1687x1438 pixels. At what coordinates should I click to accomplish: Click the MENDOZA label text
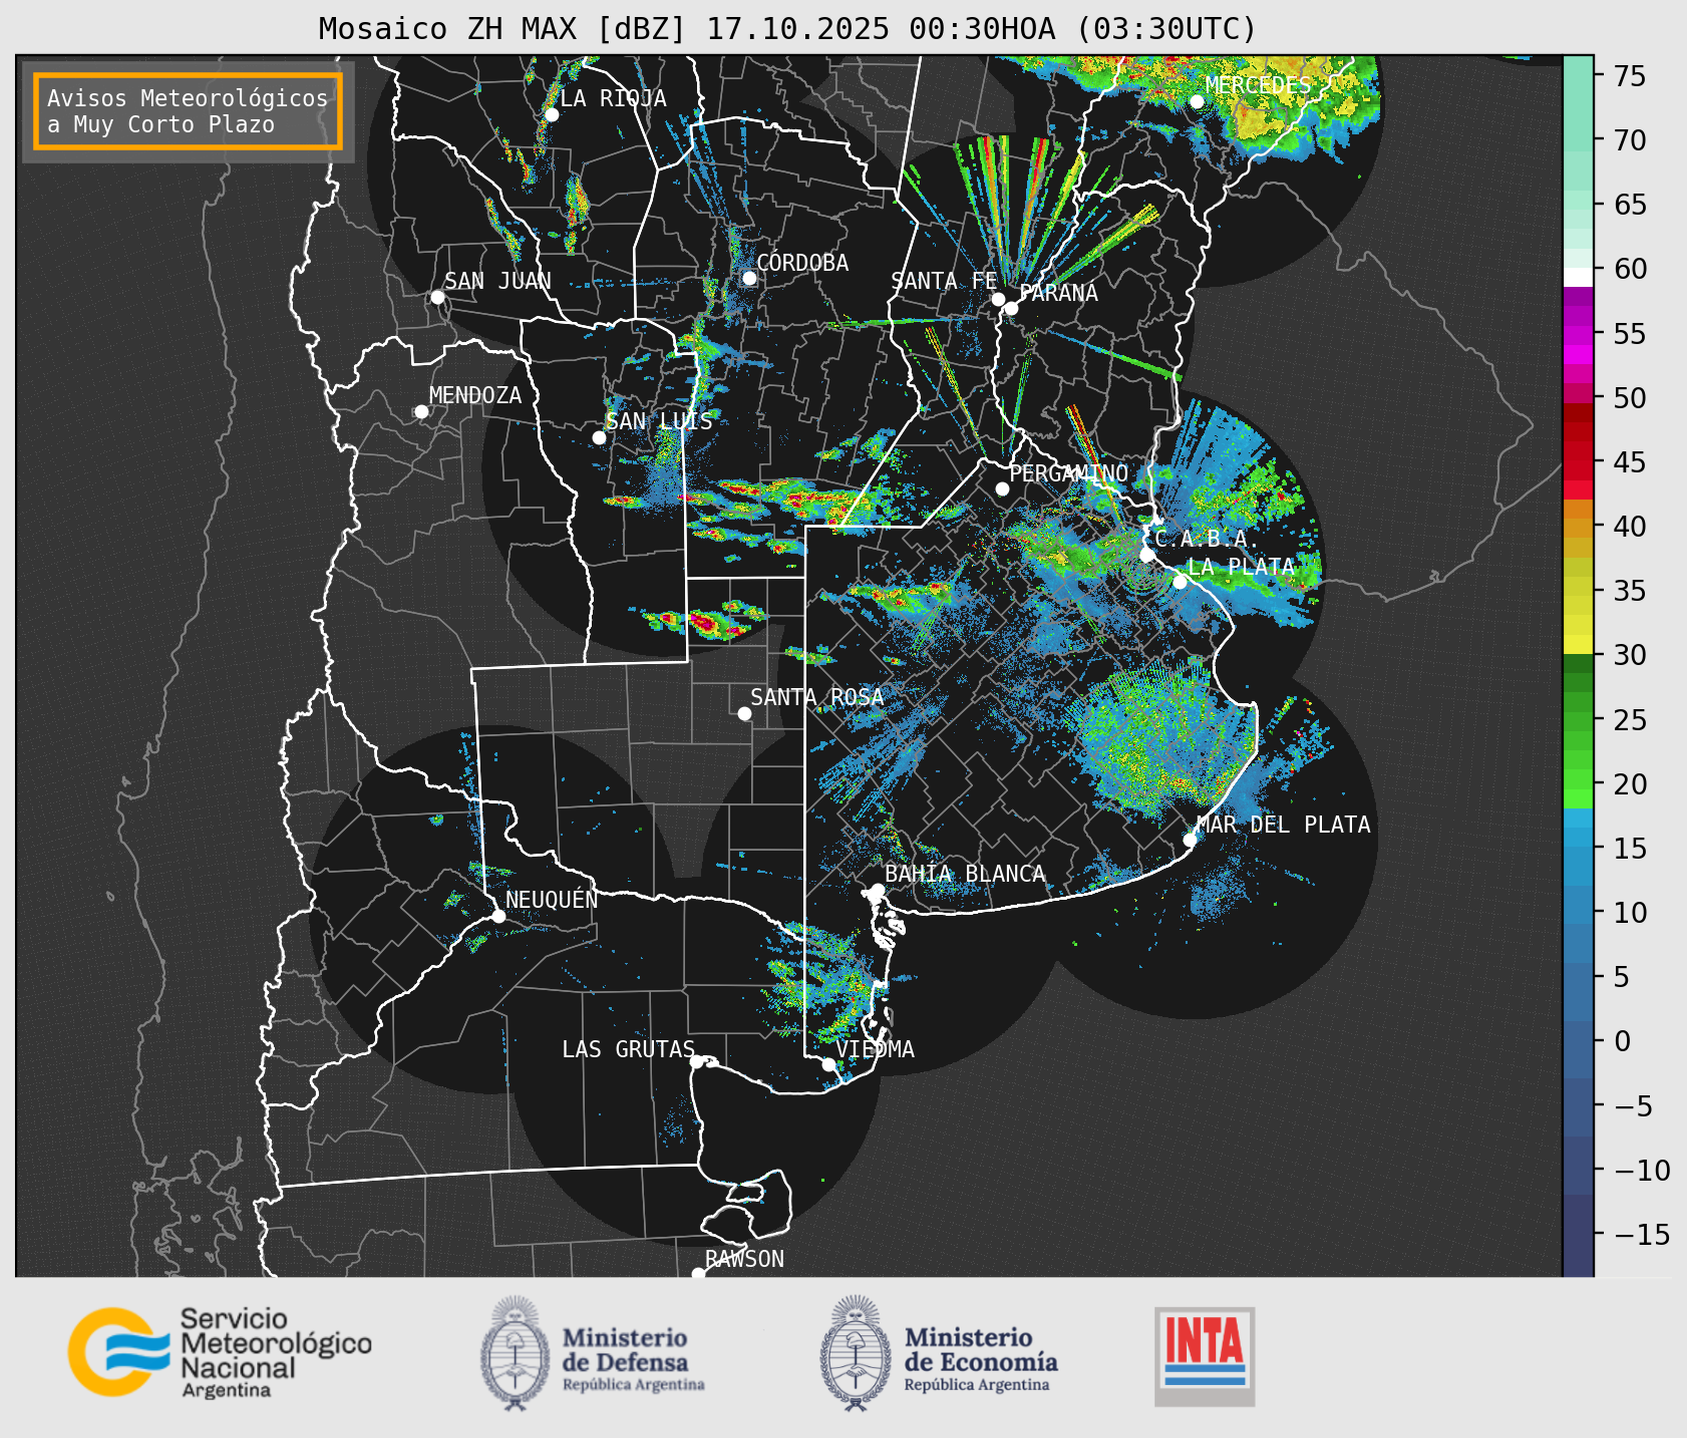click(475, 396)
